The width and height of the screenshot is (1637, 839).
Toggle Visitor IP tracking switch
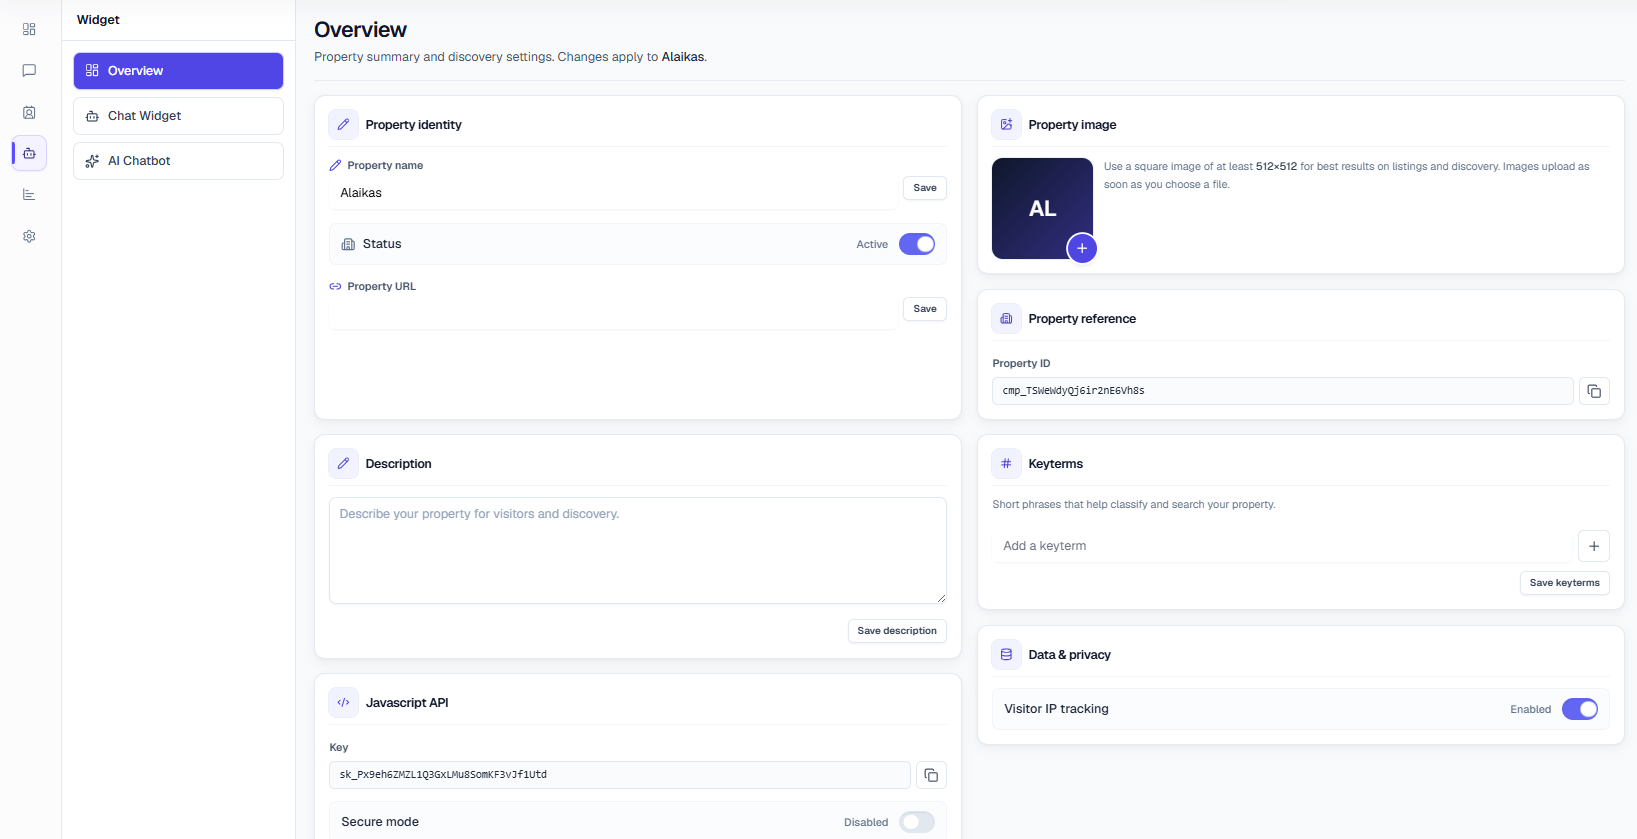point(1580,709)
